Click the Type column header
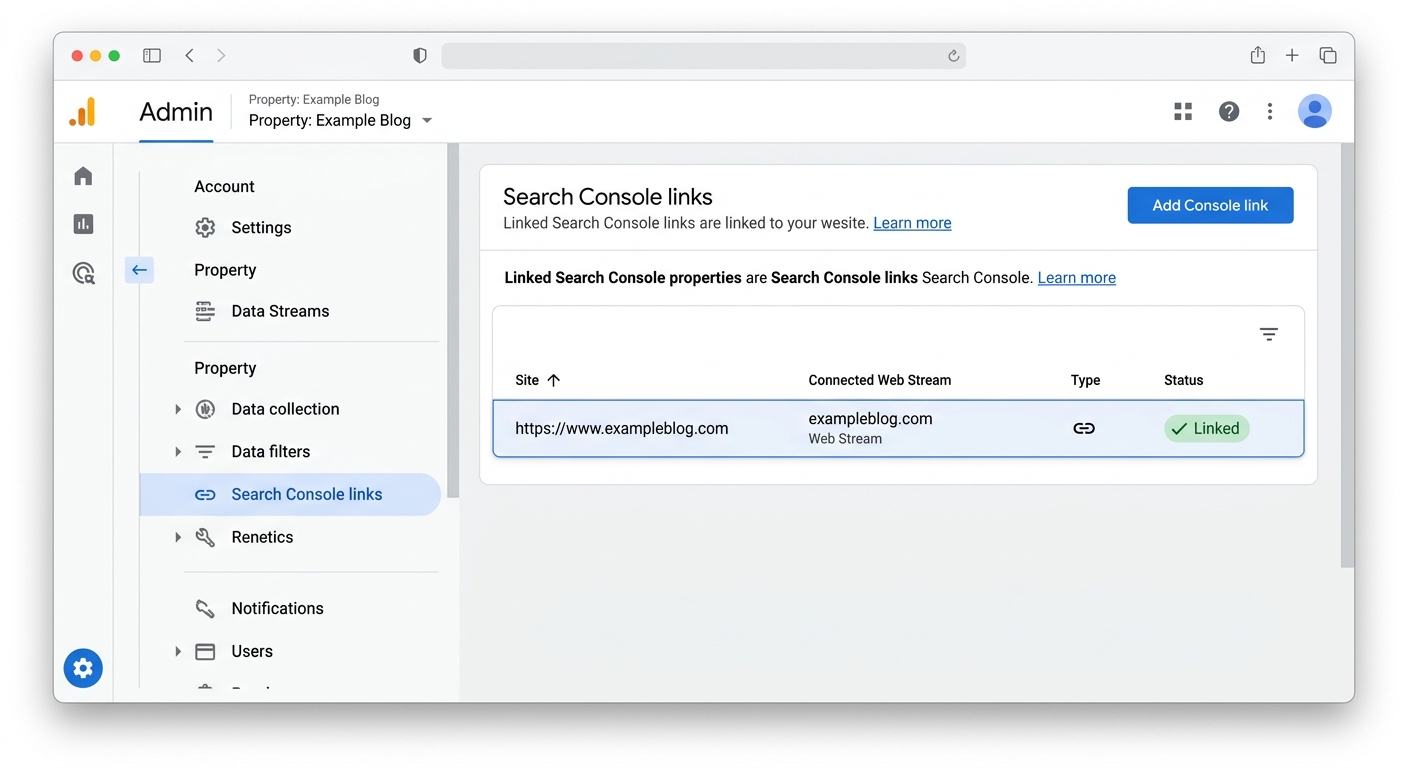Image resolution: width=1408 pixels, height=768 pixels. pos(1085,380)
